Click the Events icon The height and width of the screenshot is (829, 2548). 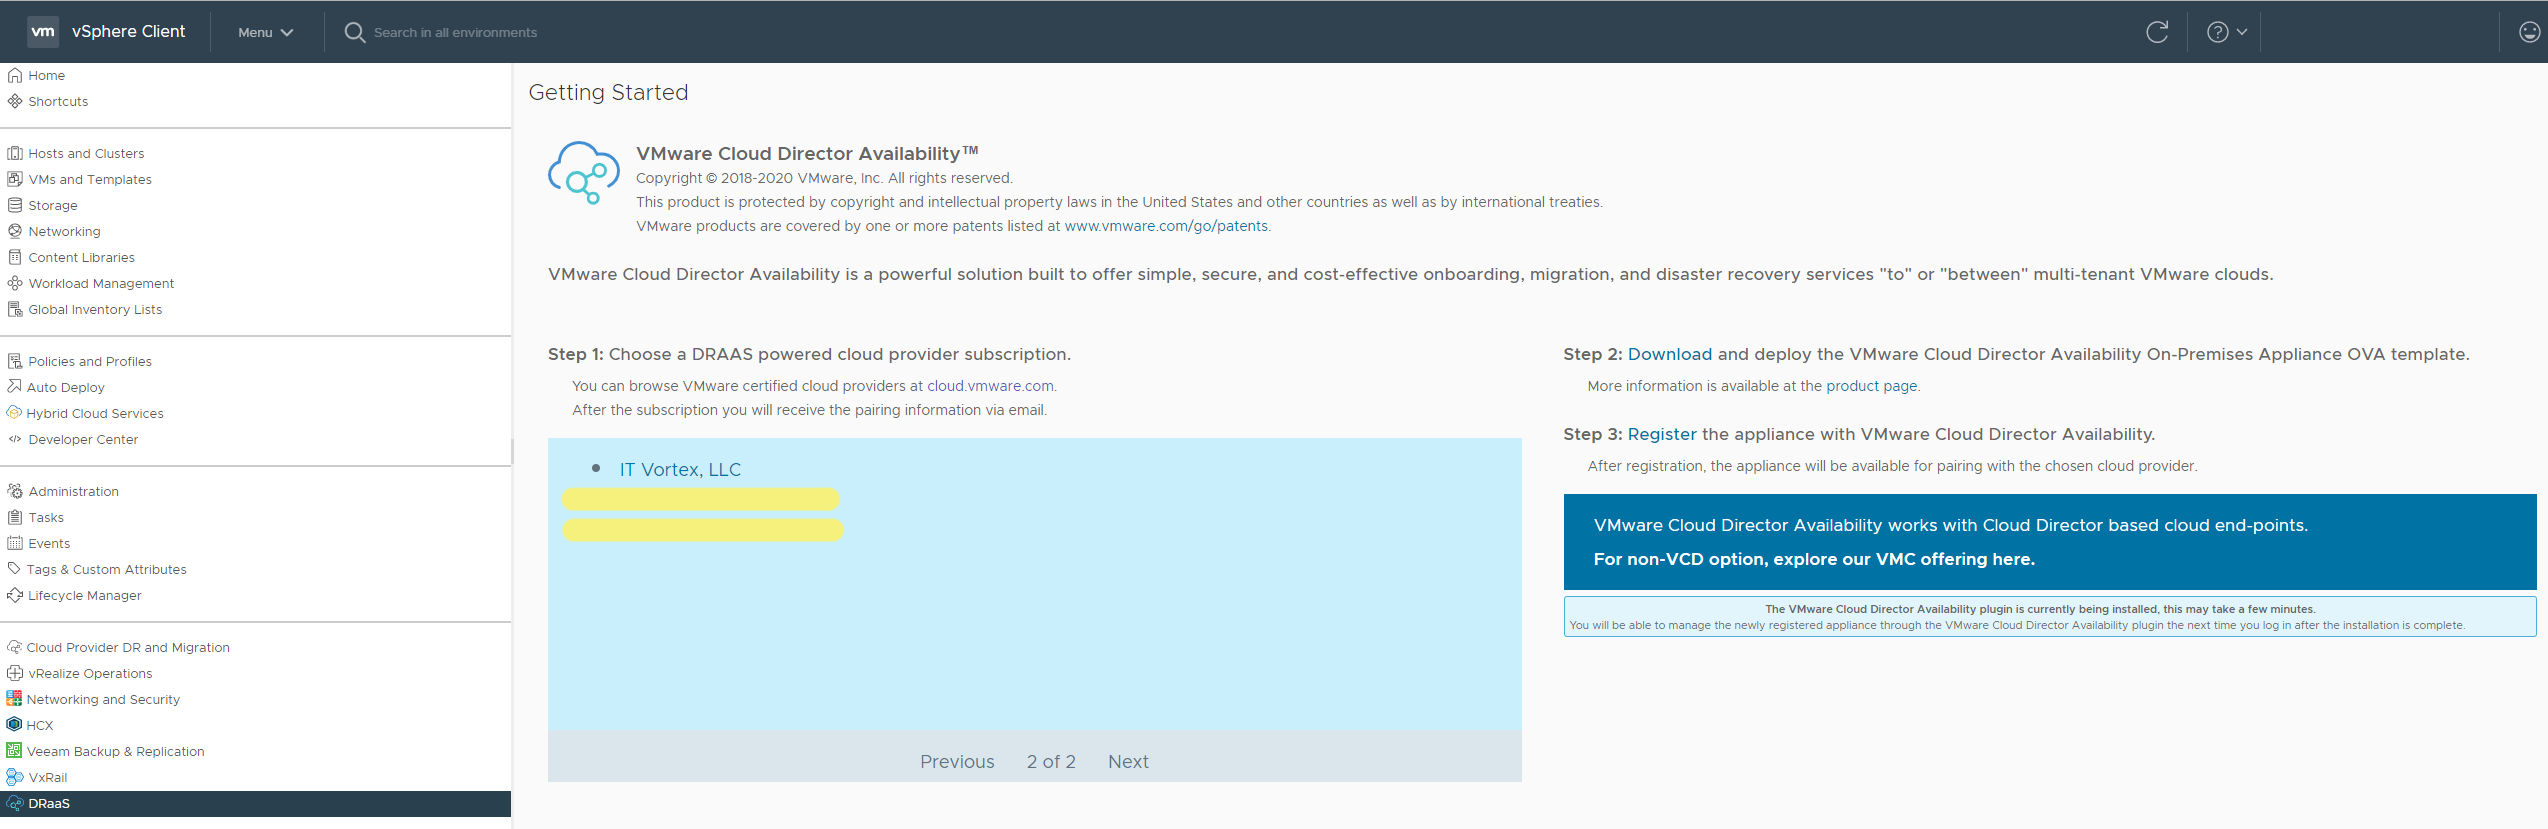(15, 543)
